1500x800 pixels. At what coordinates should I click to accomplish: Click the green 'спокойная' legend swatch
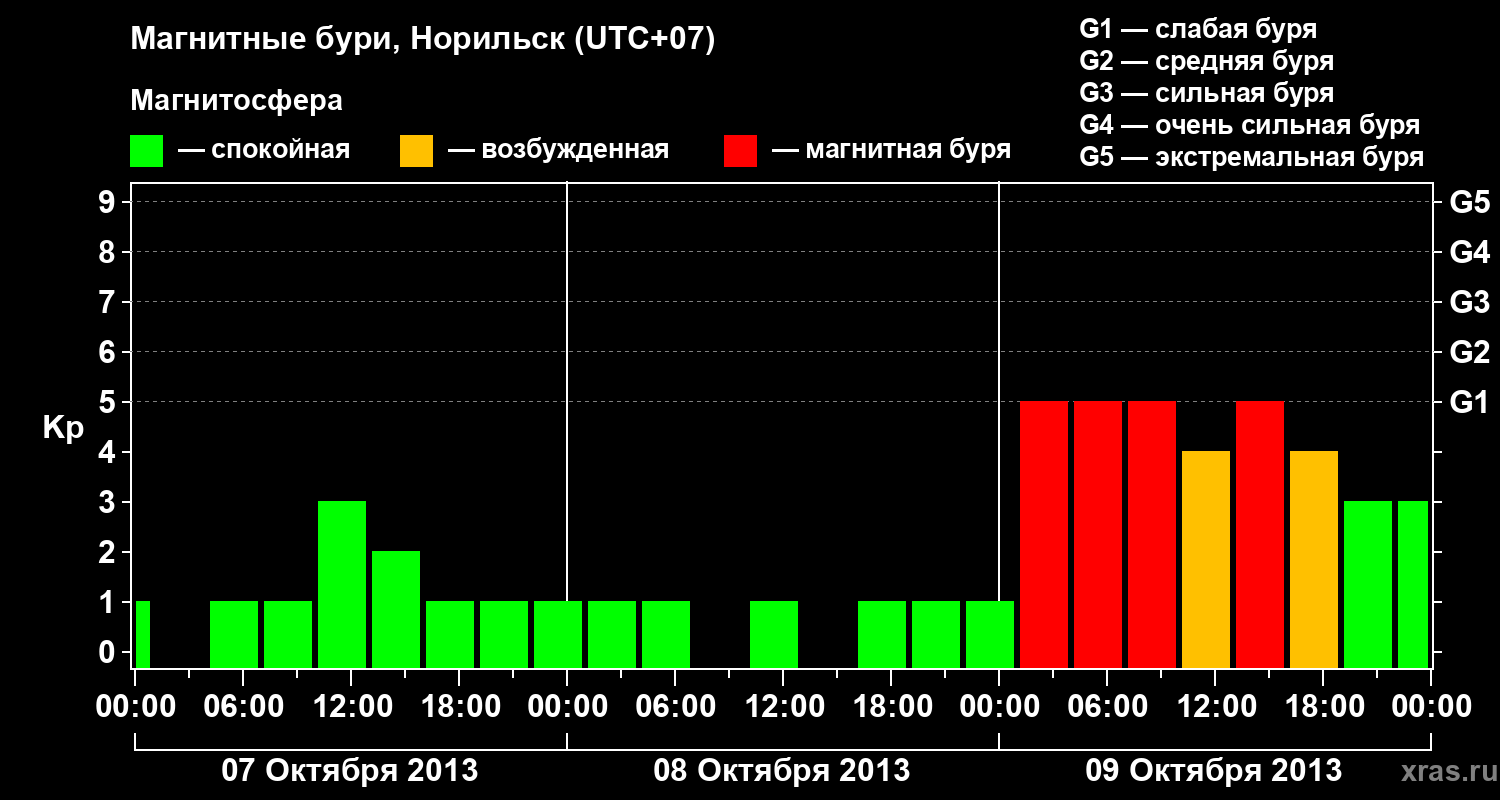146,151
